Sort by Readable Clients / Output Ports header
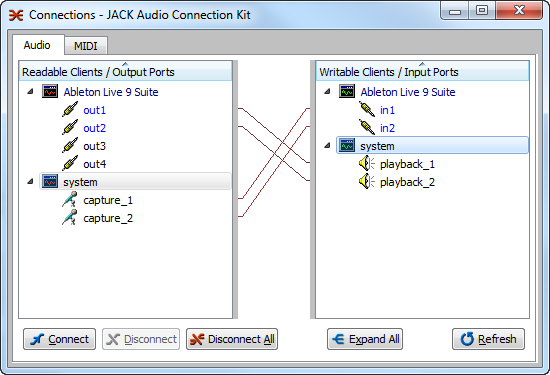Screen dimensions: 550x375 point(126,71)
